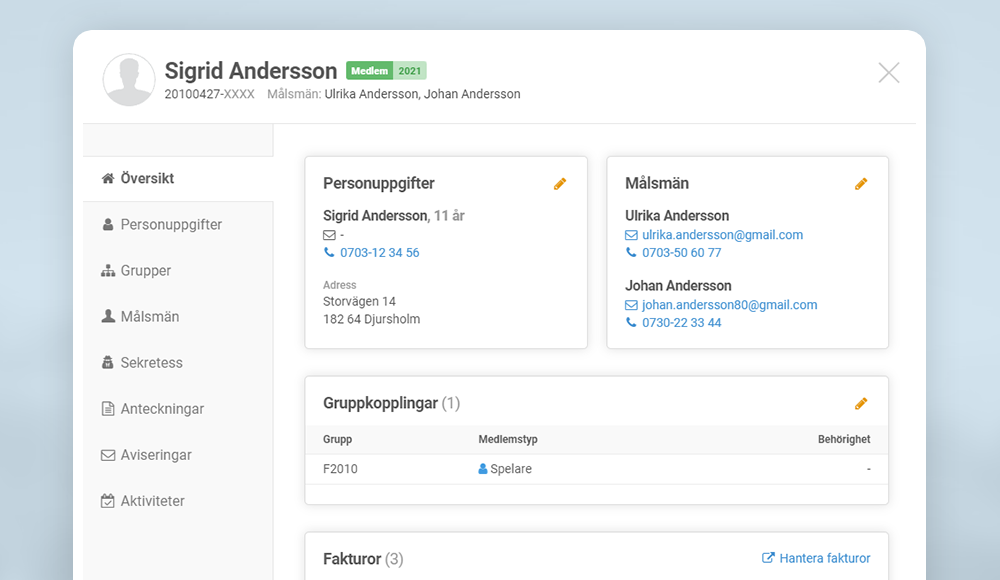Open Aktiviteter from the sidebar
This screenshot has height=580, width=1000.
click(x=152, y=501)
